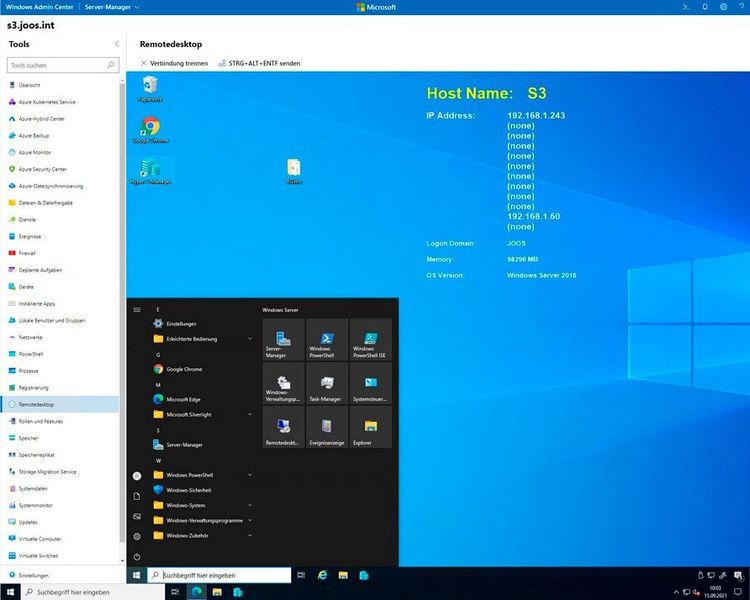
Task: Open PowerShell console icon in header
Action: click(685, 7)
